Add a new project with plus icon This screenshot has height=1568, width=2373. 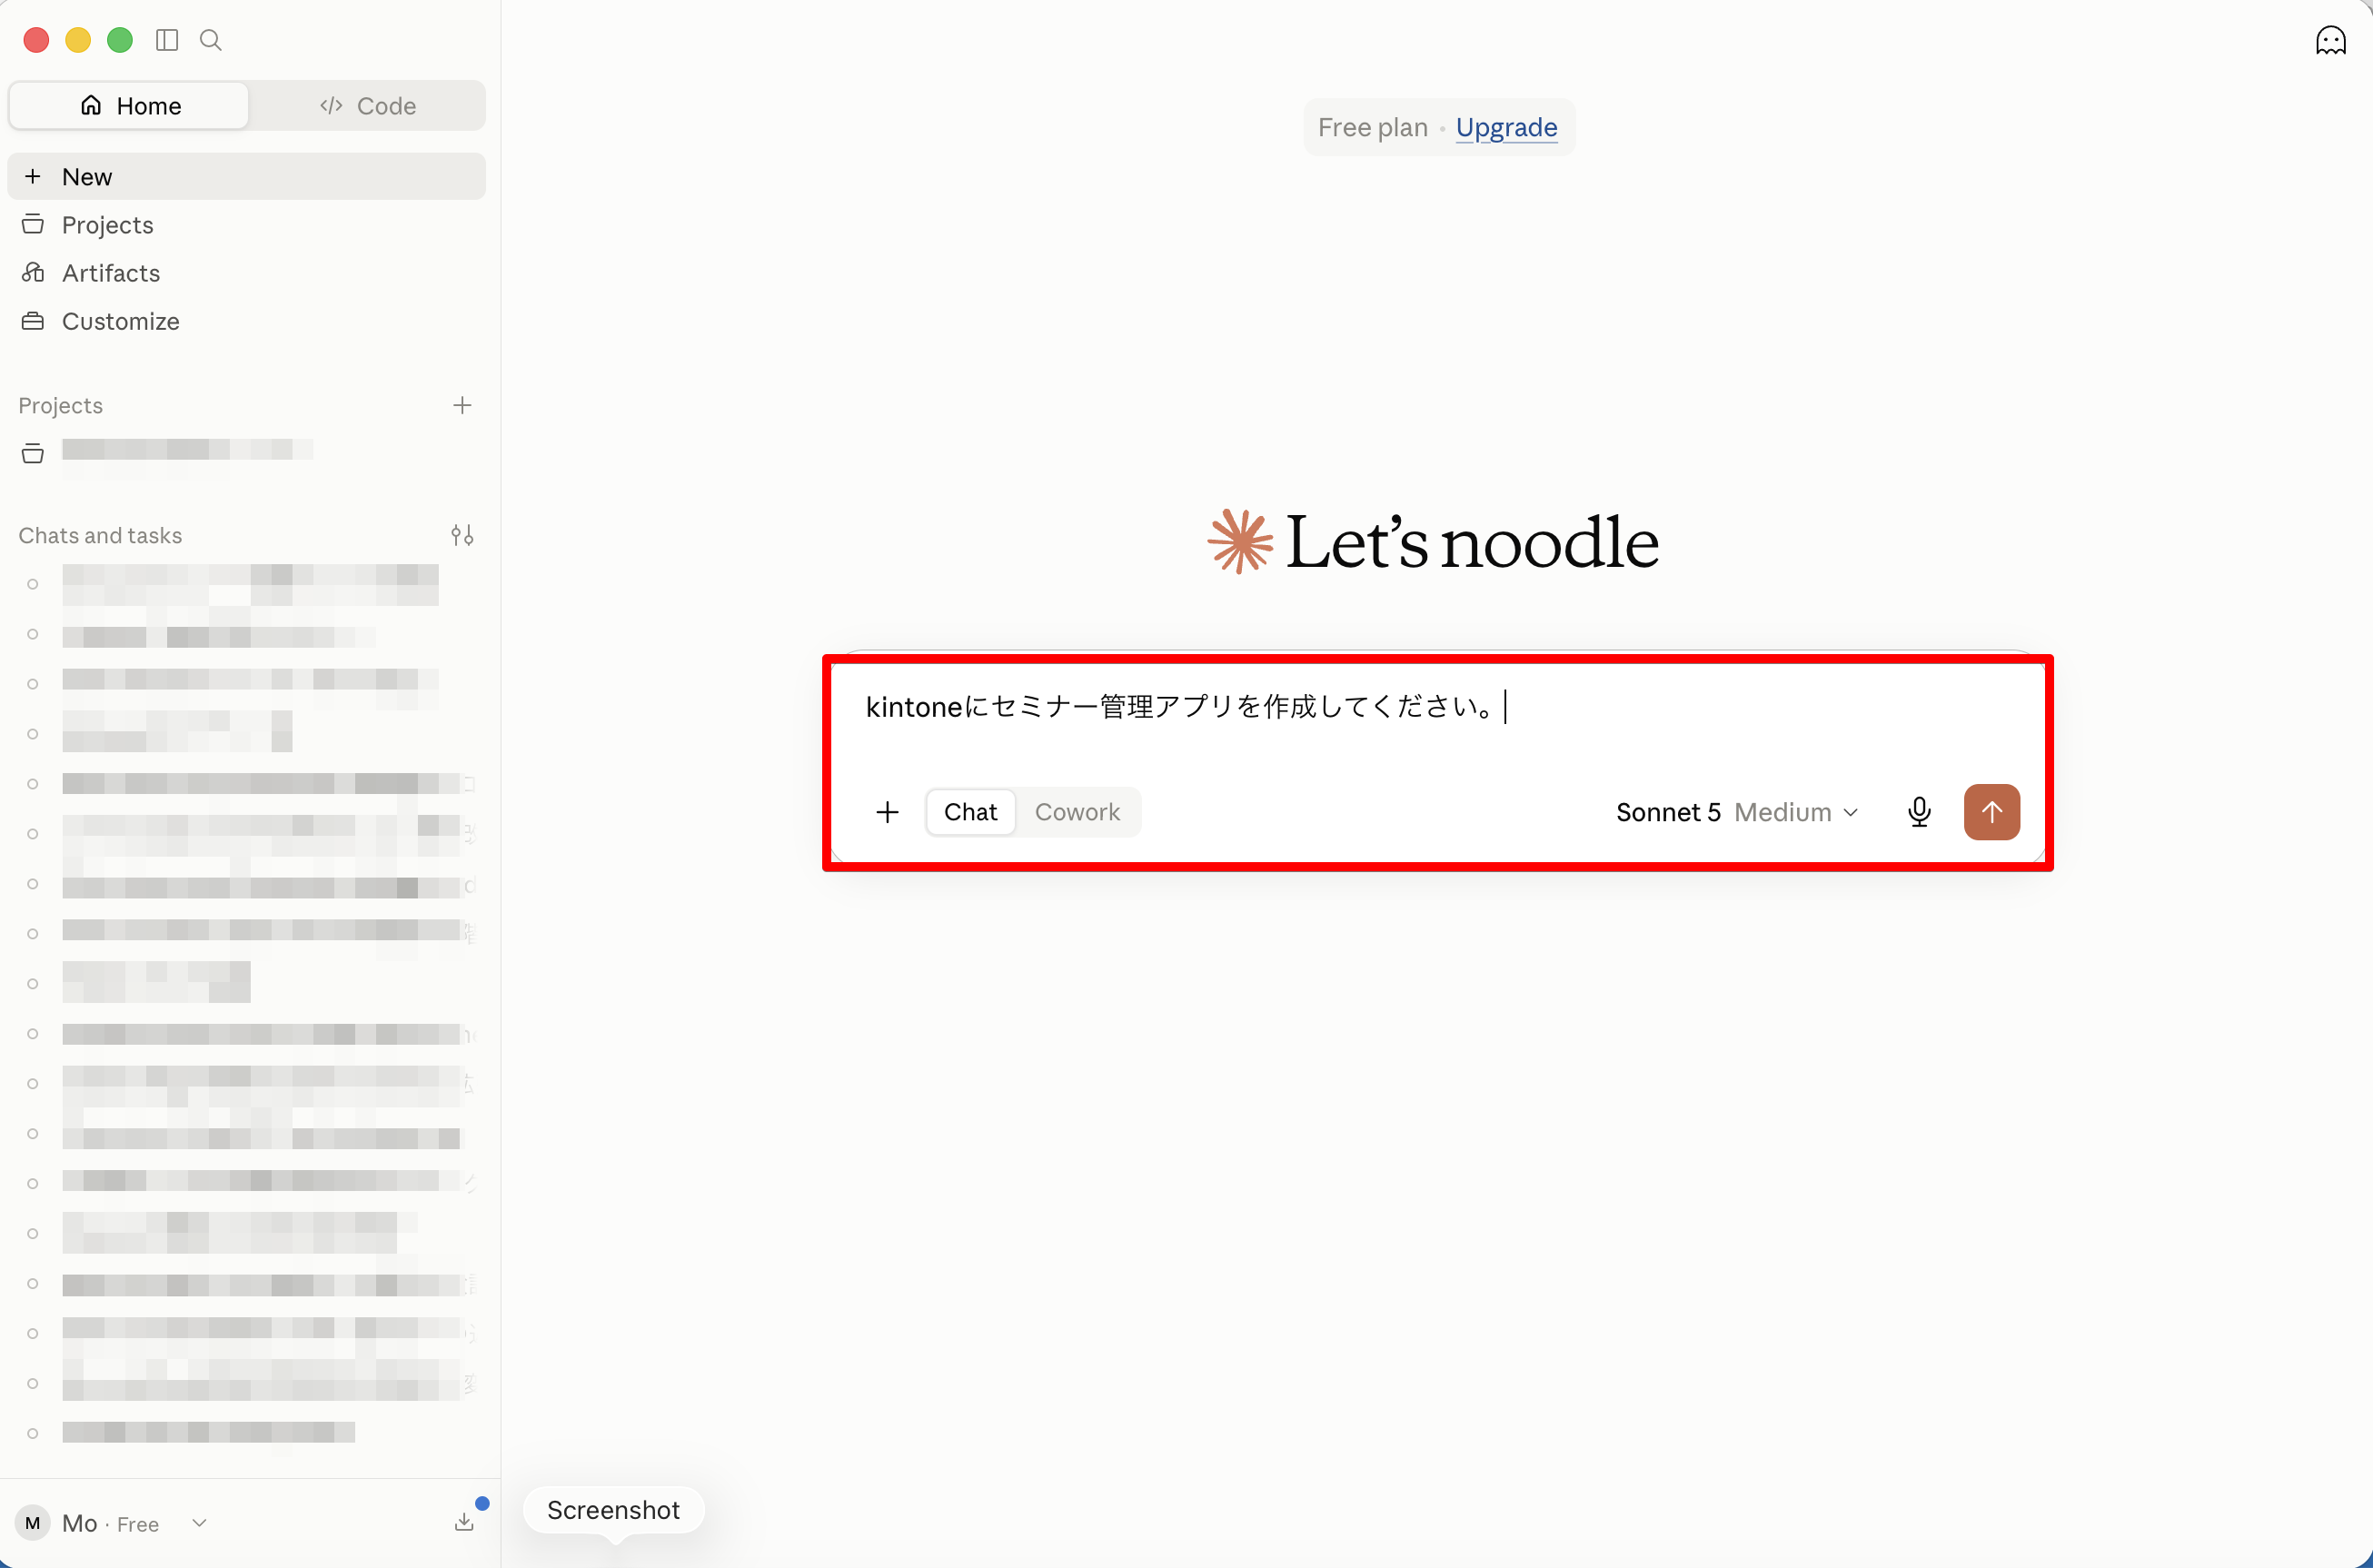[x=462, y=405]
